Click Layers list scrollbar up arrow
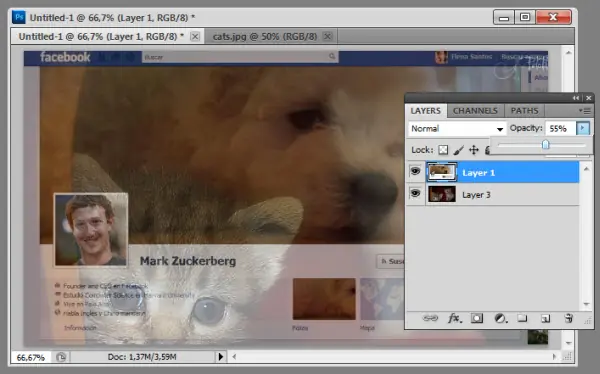Viewport: 600px width, 374px height. click(x=586, y=168)
